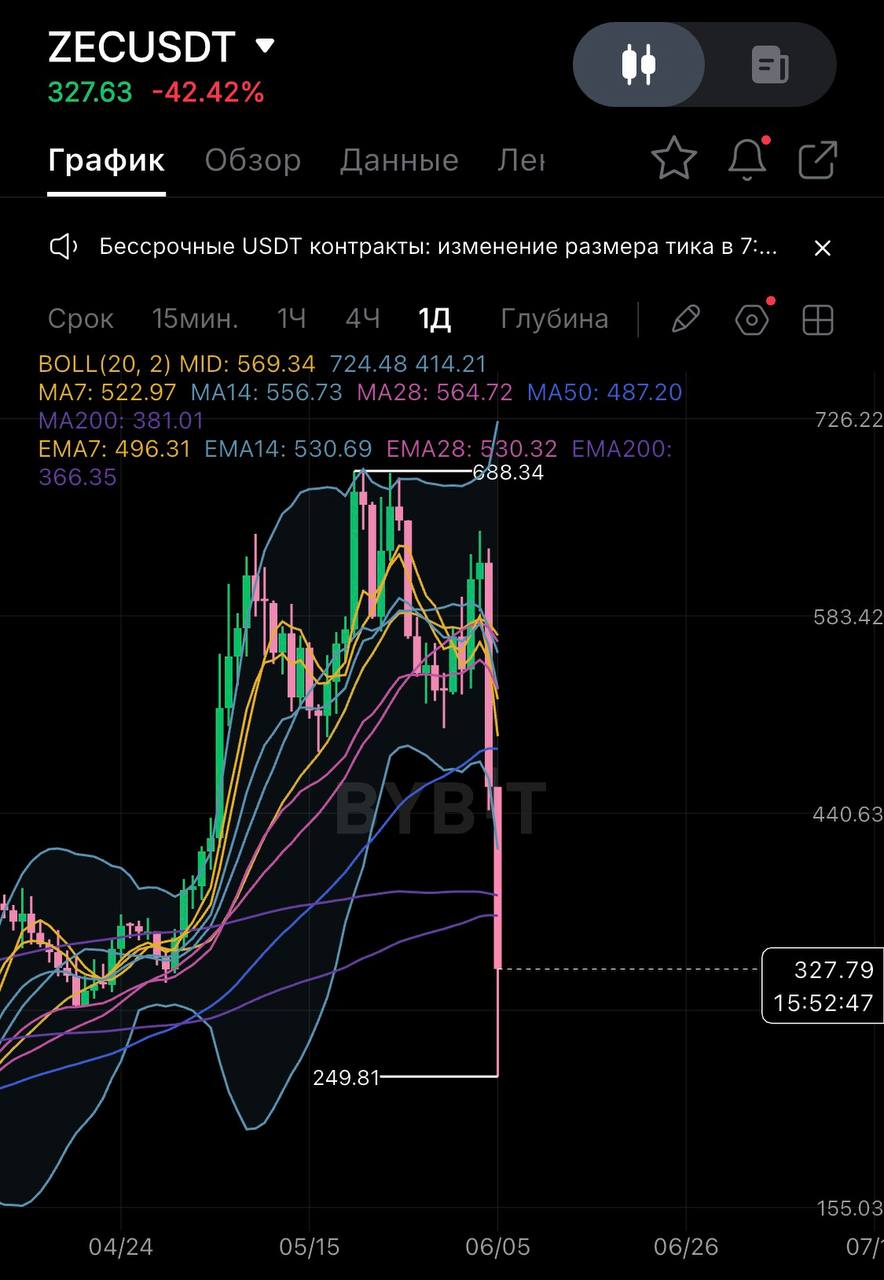Open the multi-chart grid layout

click(818, 320)
